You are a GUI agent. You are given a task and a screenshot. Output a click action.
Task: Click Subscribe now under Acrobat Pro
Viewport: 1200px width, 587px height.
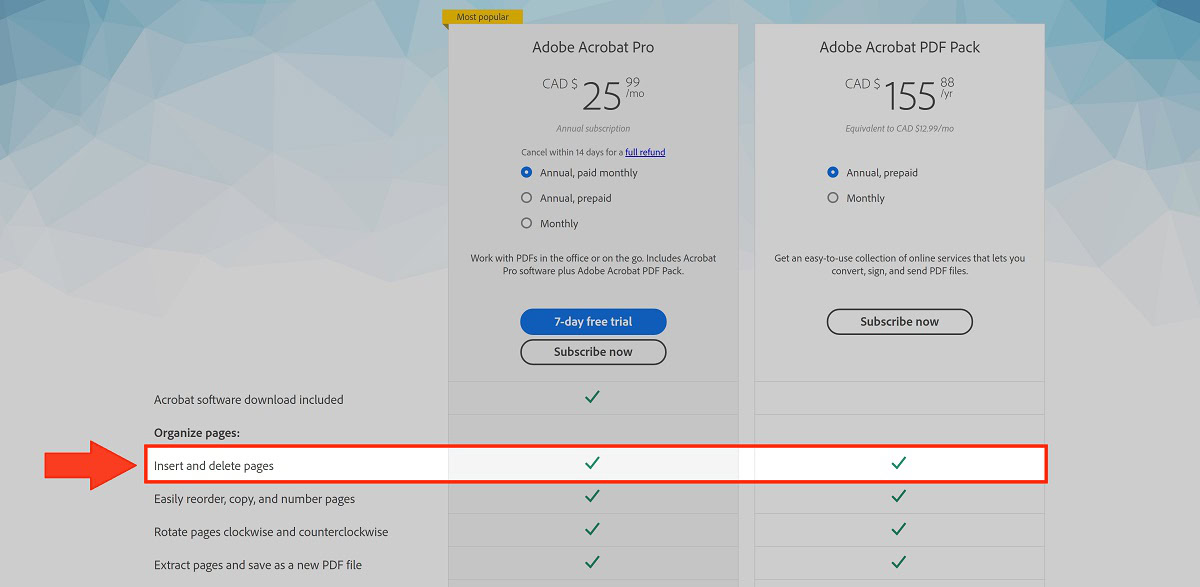(x=593, y=352)
